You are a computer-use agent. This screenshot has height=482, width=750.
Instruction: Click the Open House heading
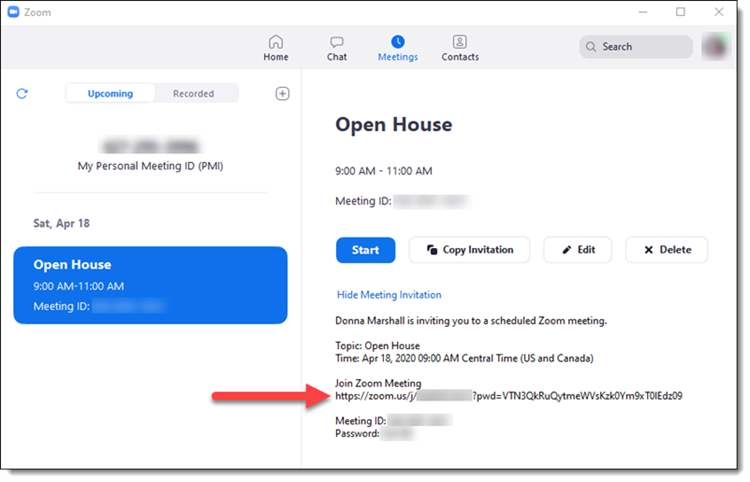(x=393, y=124)
